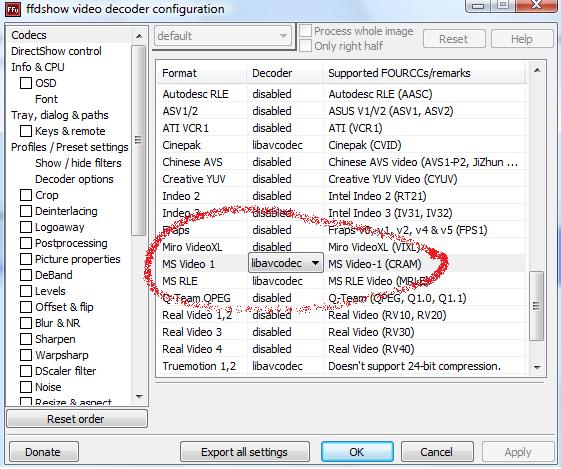Open Tray, dialog & paths page

coord(60,115)
